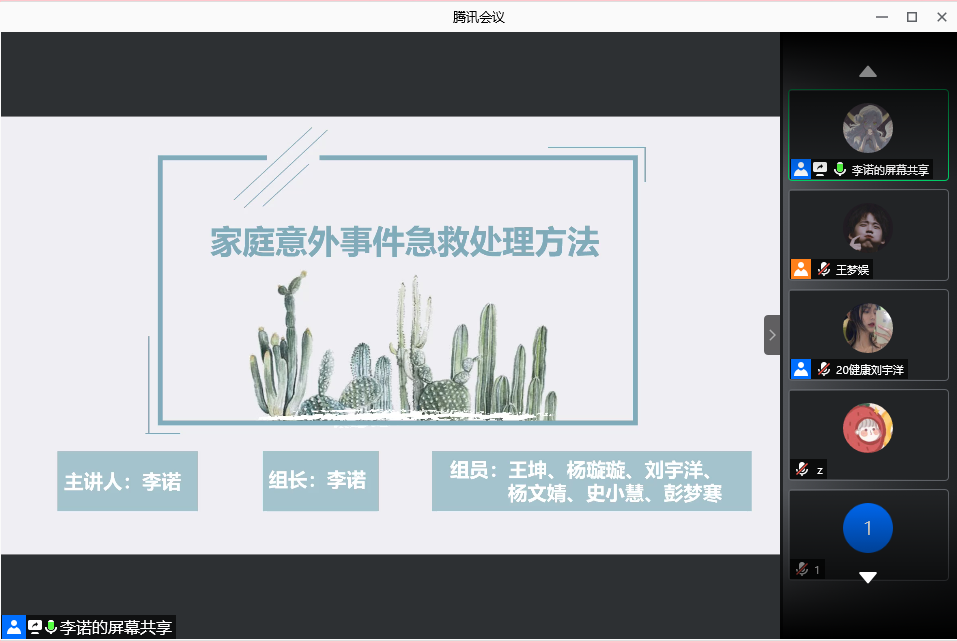This screenshot has height=643, width=957.
Task: Click the host icon on 李诺's participant tile
Action: (x=801, y=169)
